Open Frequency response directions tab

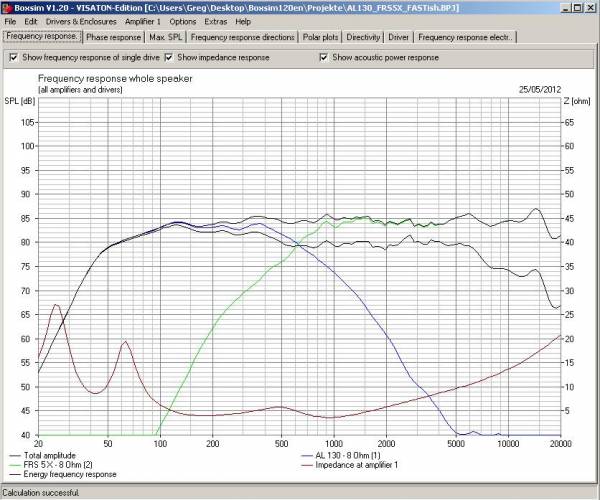point(243,37)
